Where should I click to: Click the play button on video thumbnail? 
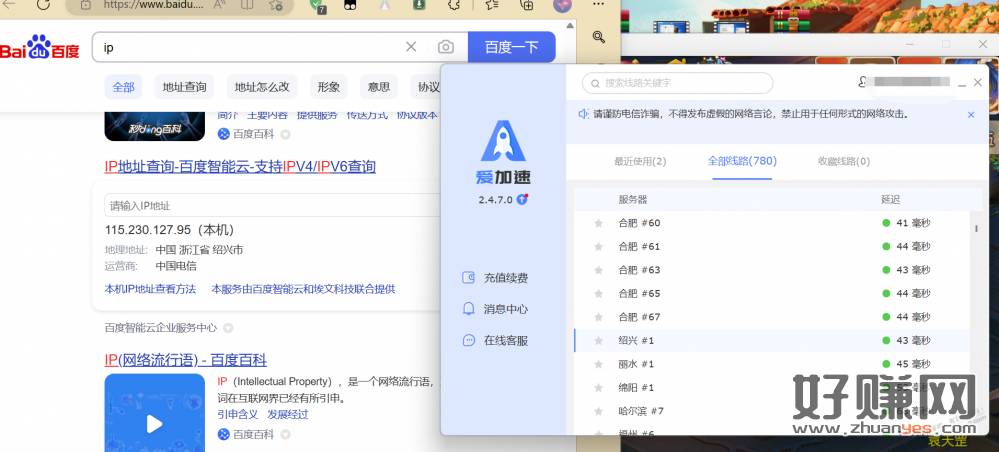click(x=154, y=424)
